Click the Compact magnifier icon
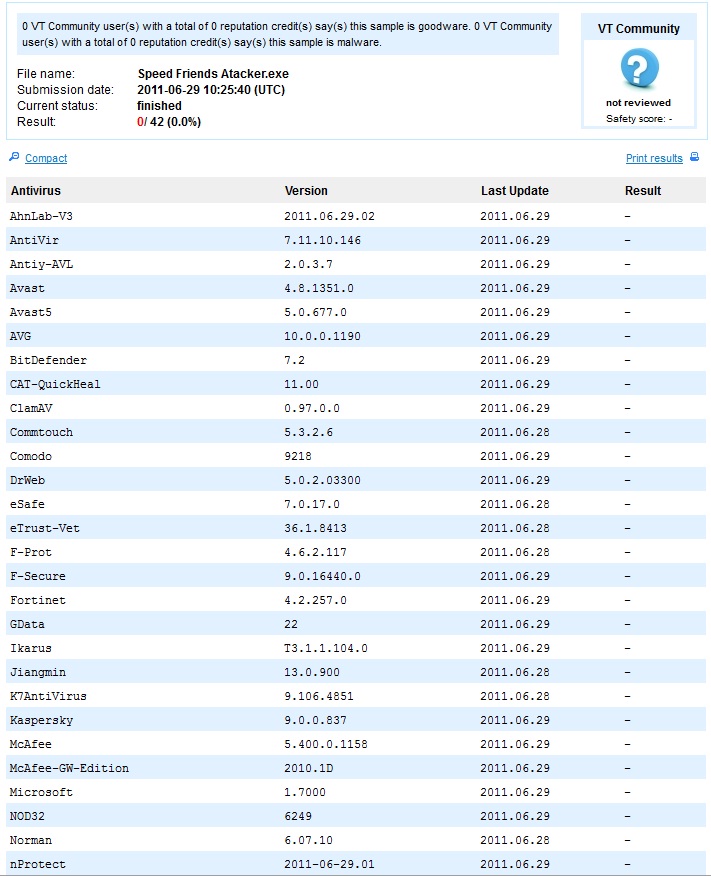The width and height of the screenshot is (711, 876). (x=15, y=157)
